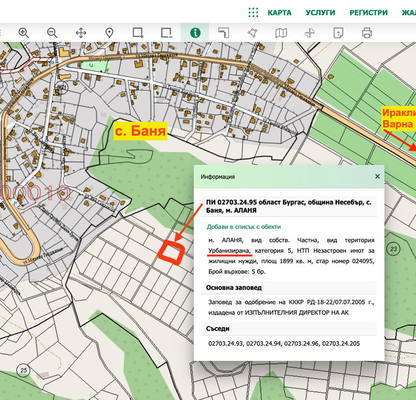Viewport: 416px width, 400px height.
Task: Open the document note icon
Action: tap(338, 33)
